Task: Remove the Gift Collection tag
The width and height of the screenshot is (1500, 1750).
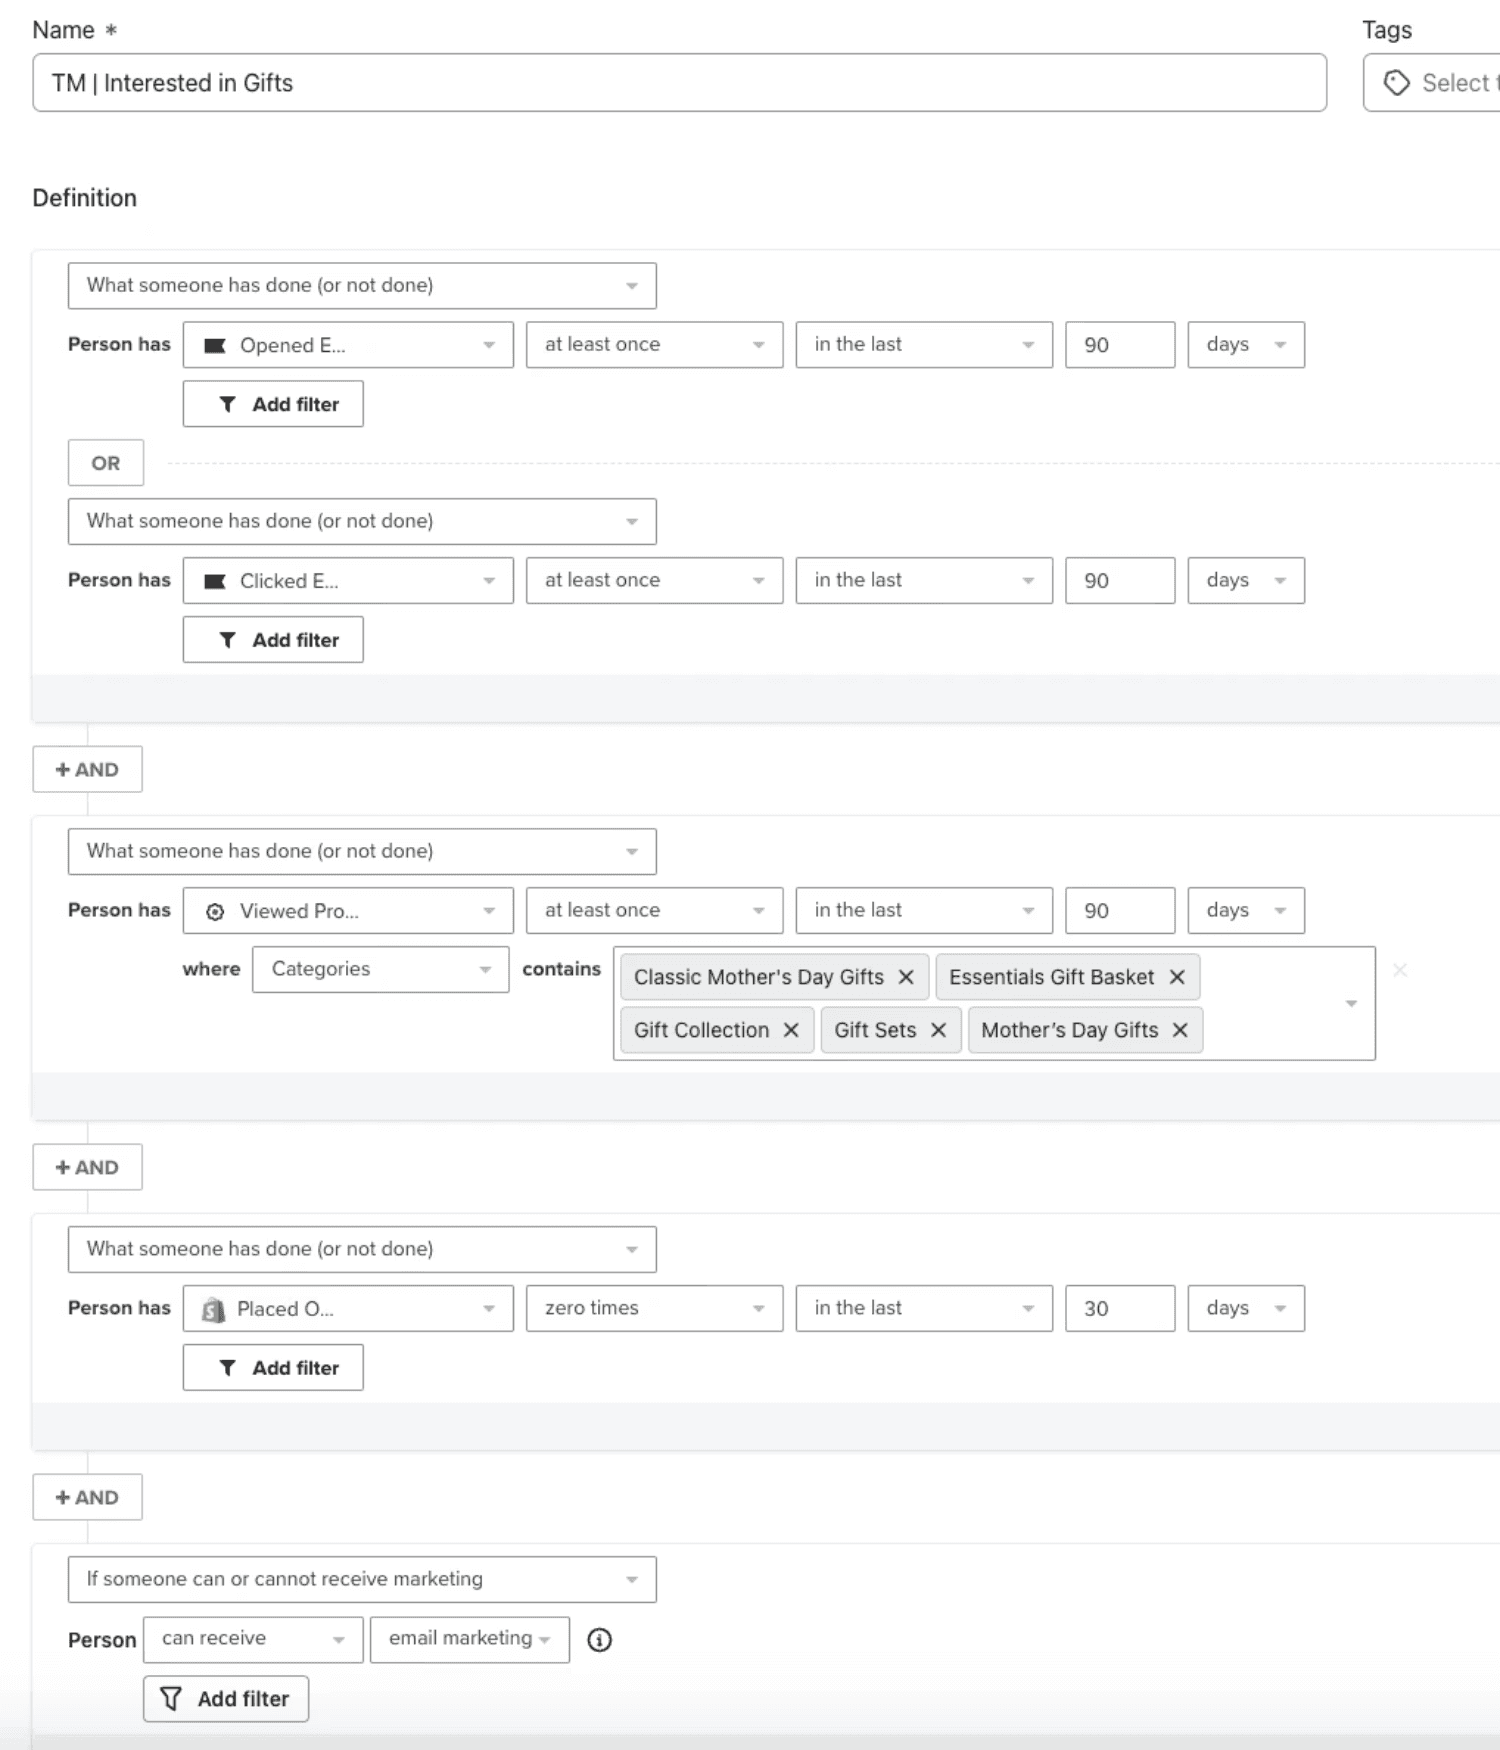Action: 791,1030
